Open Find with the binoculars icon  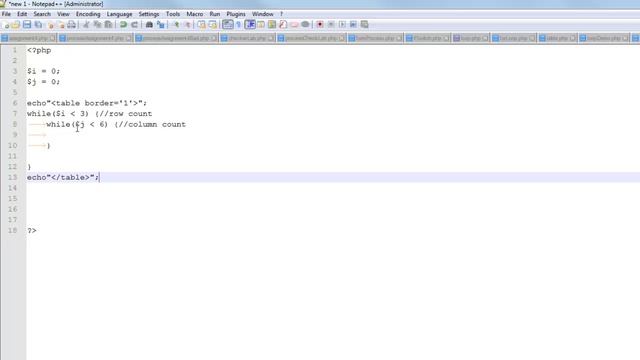[149, 25]
